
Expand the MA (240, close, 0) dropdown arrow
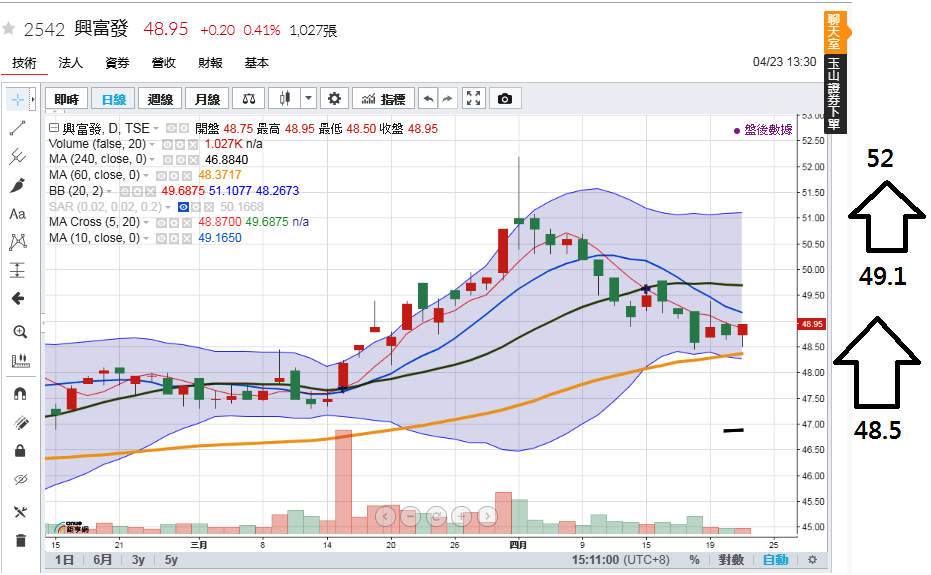coord(152,159)
